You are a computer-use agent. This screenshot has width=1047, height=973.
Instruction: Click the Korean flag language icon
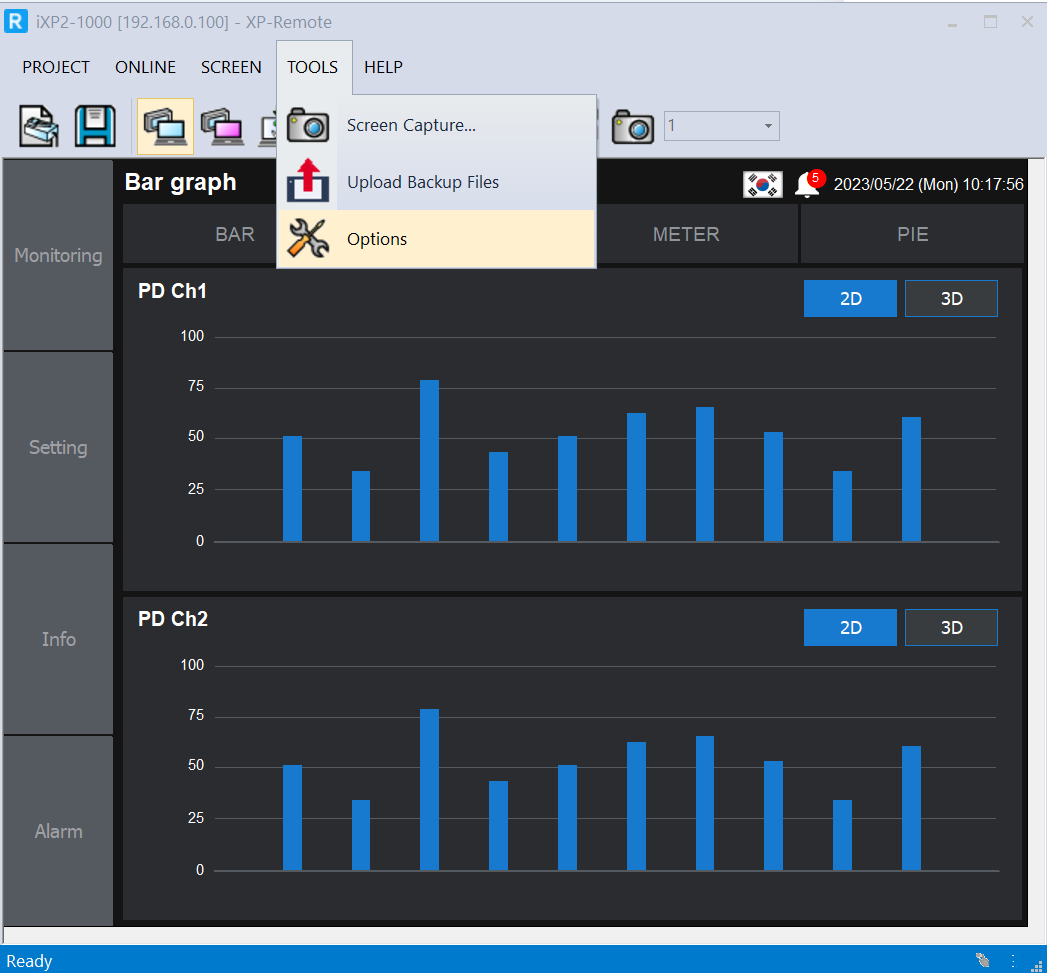coord(762,184)
